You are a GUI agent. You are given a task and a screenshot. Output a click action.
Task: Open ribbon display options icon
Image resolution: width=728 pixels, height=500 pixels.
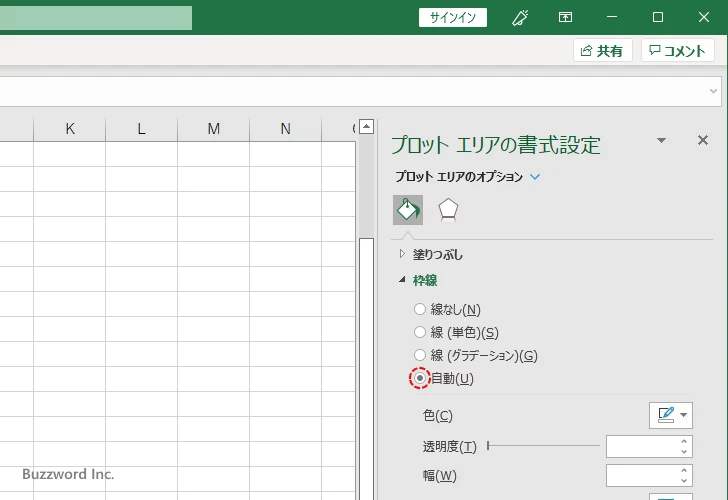[x=565, y=17]
